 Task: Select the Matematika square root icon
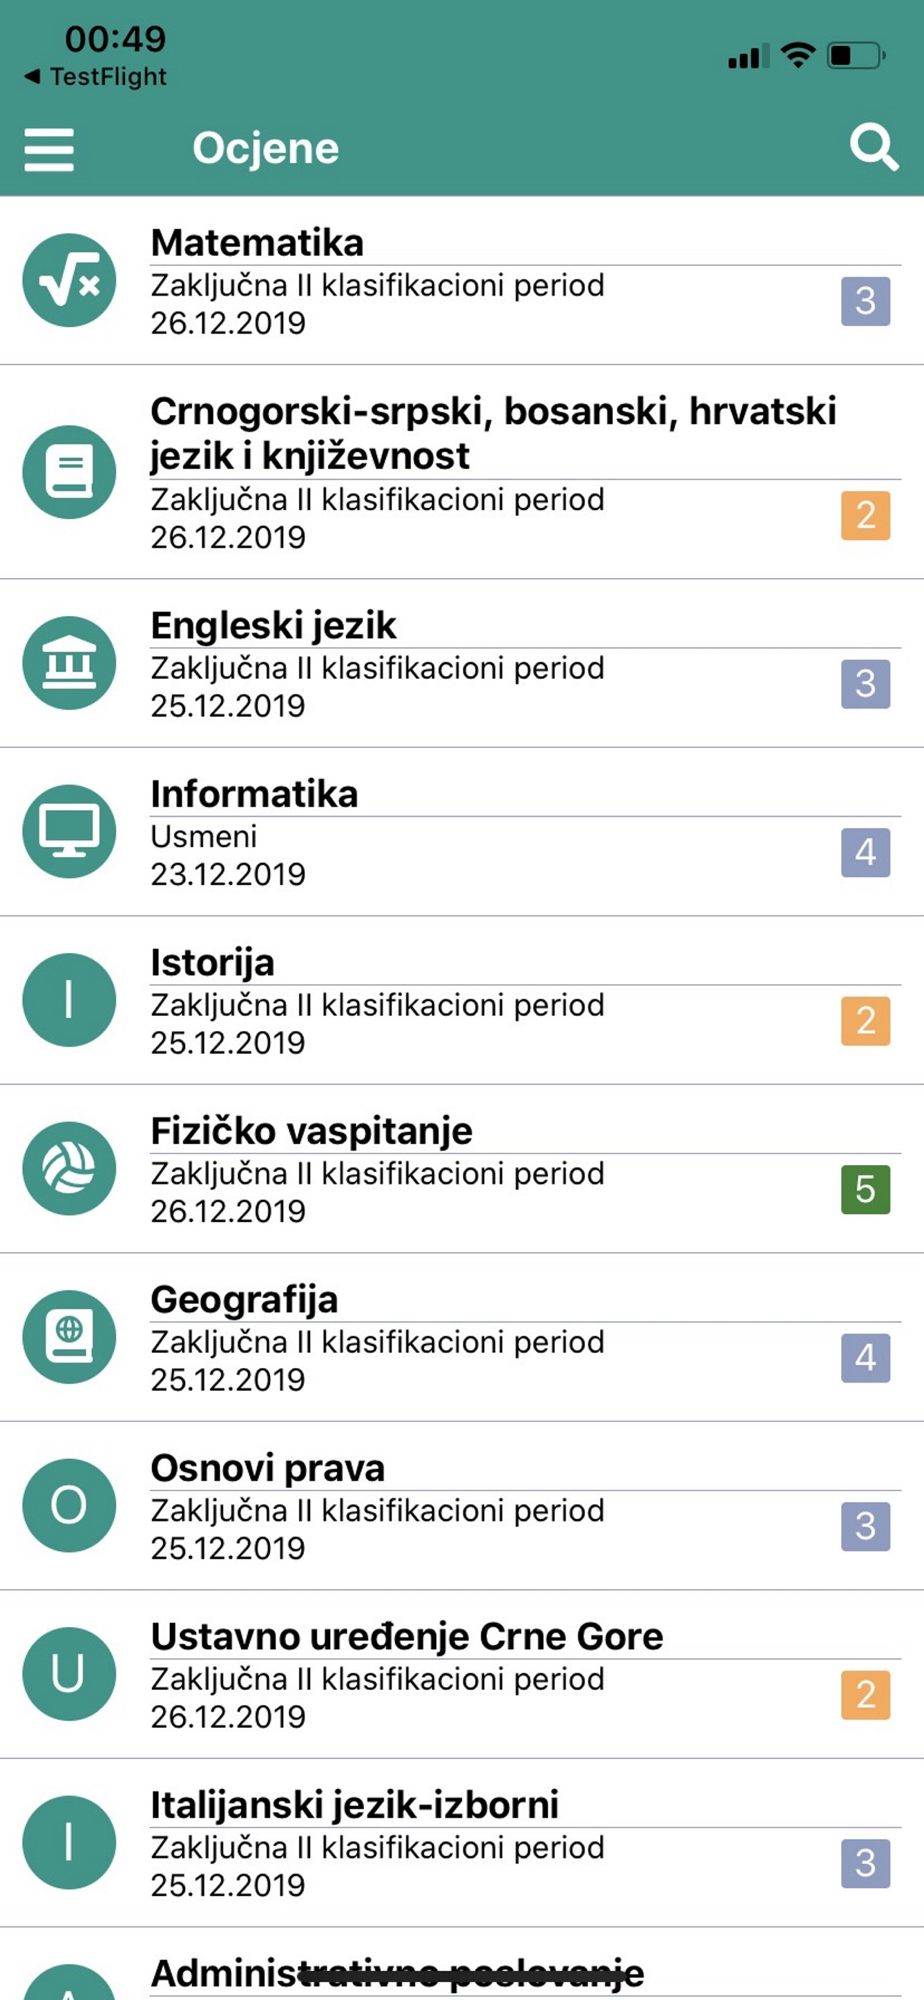coord(69,280)
